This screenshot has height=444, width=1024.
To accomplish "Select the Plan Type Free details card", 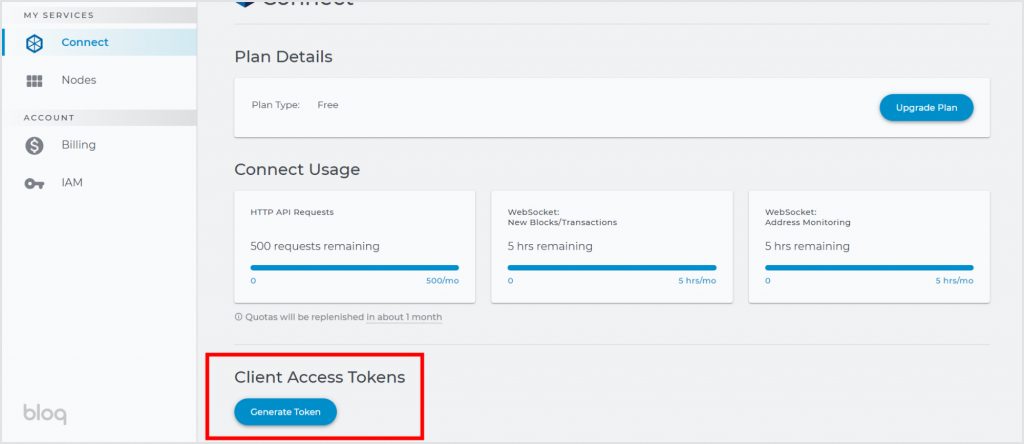I will [x=612, y=108].
